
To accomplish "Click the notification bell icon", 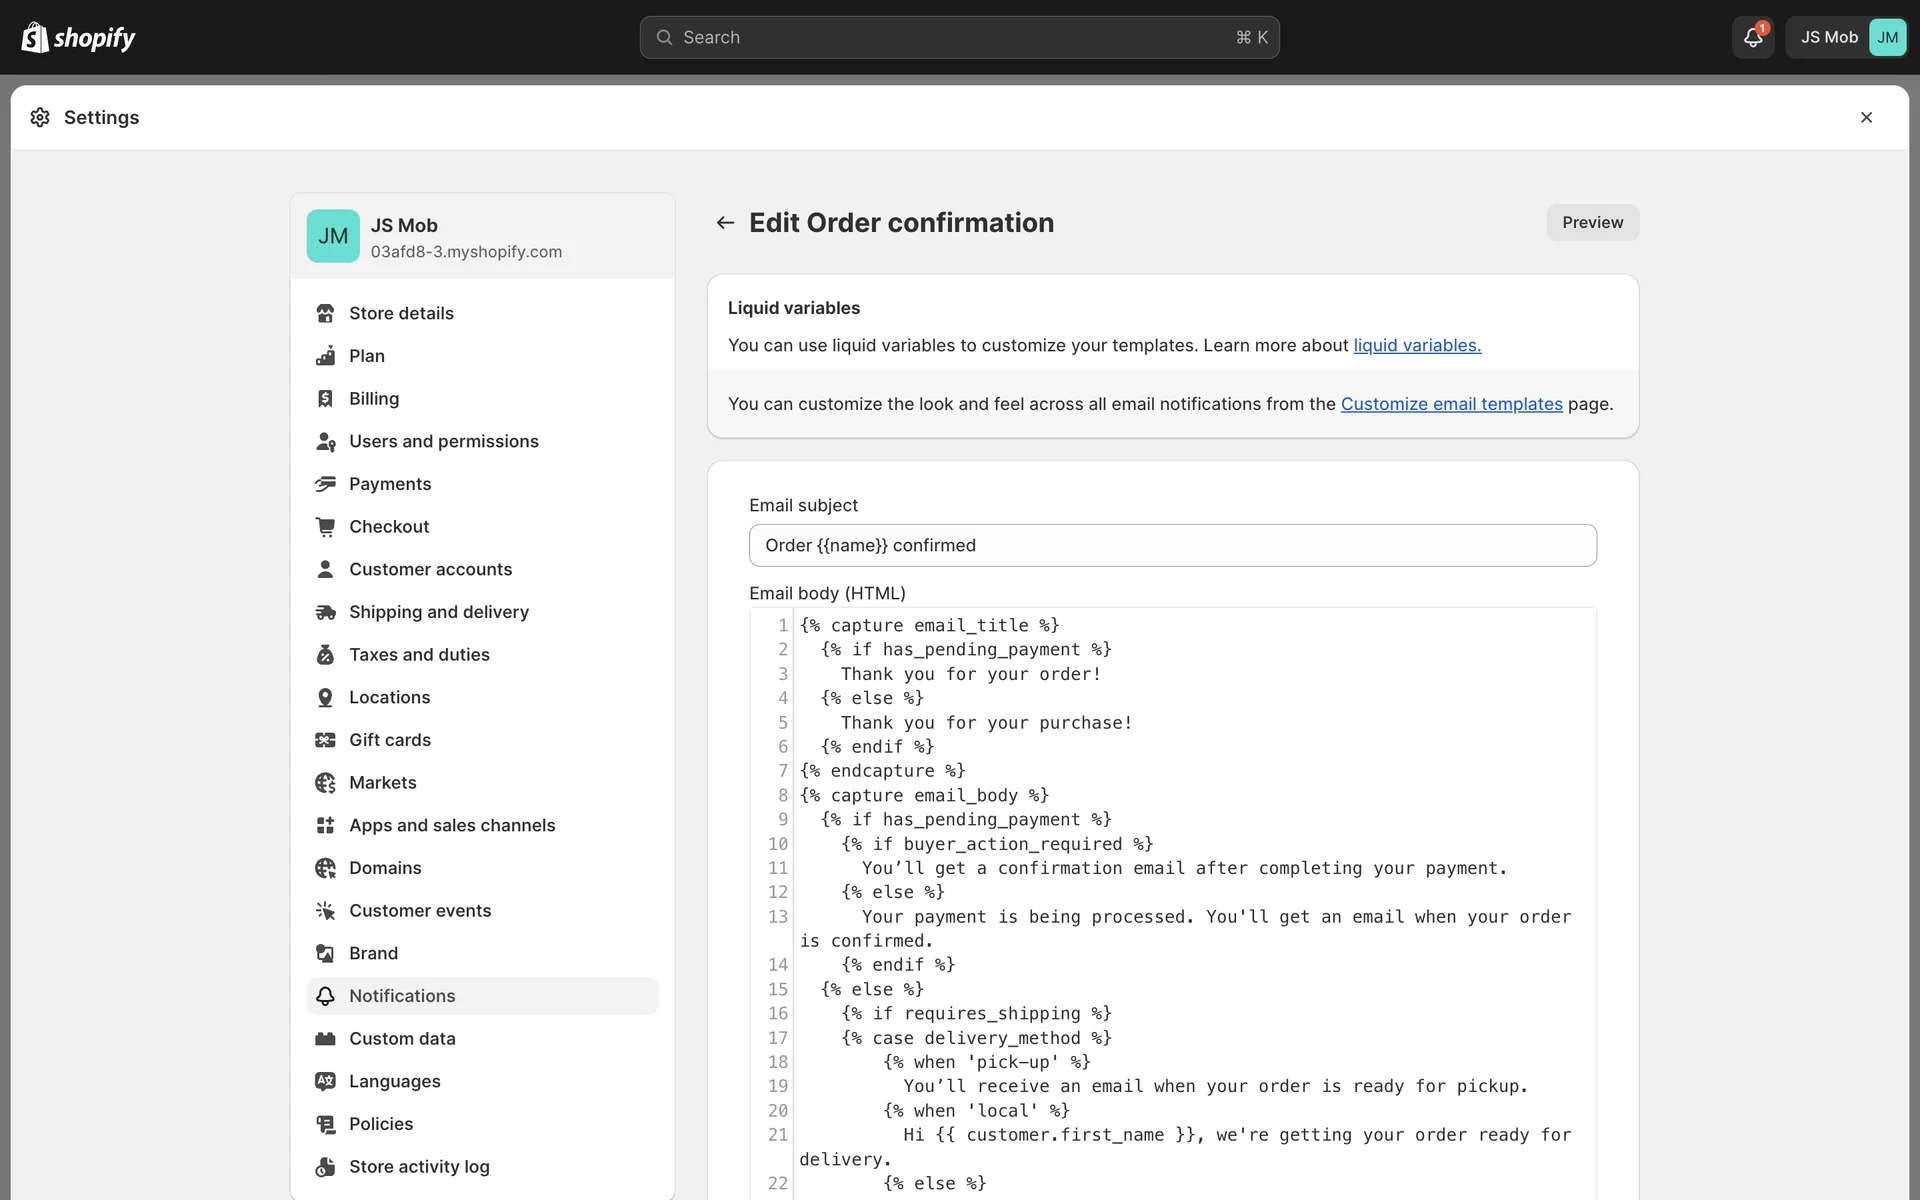I will (1752, 37).
